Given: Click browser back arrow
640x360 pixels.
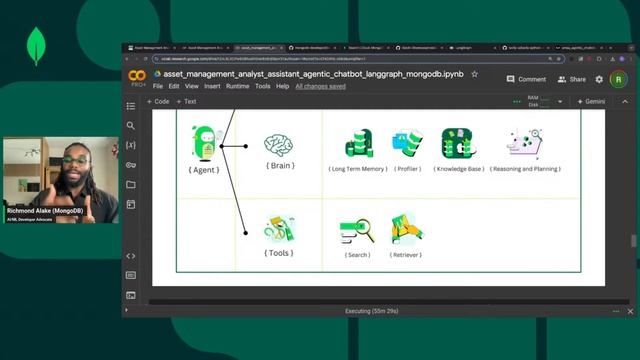Looking at the screenshot, I should click(127, 59).
